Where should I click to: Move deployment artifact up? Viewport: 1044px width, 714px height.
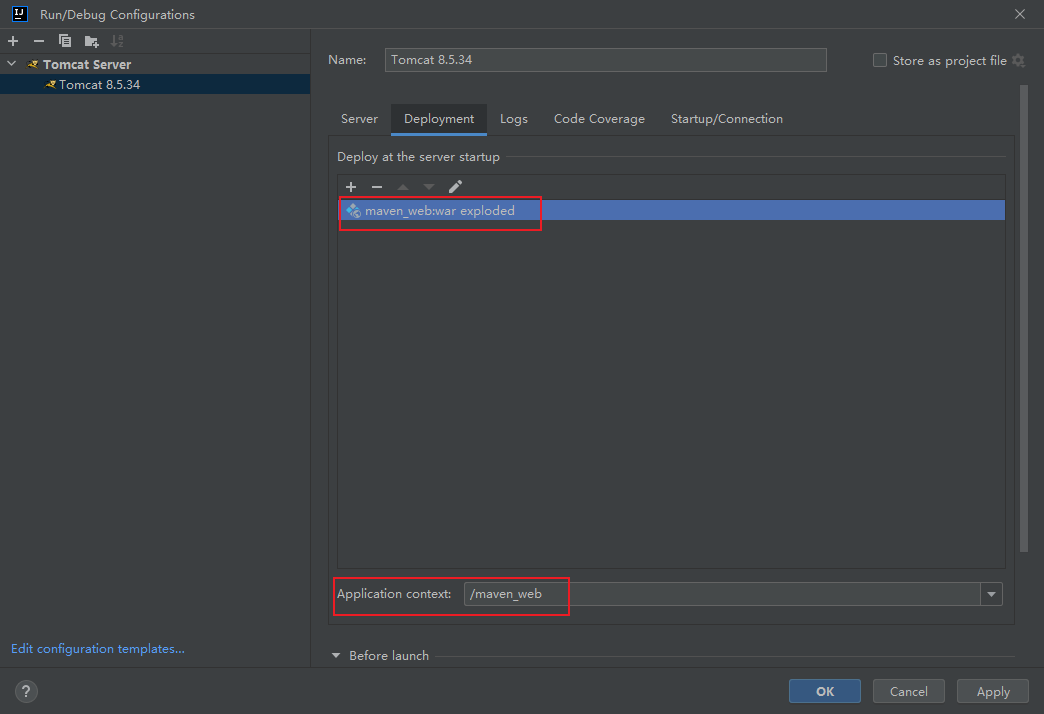pos(403,187)
